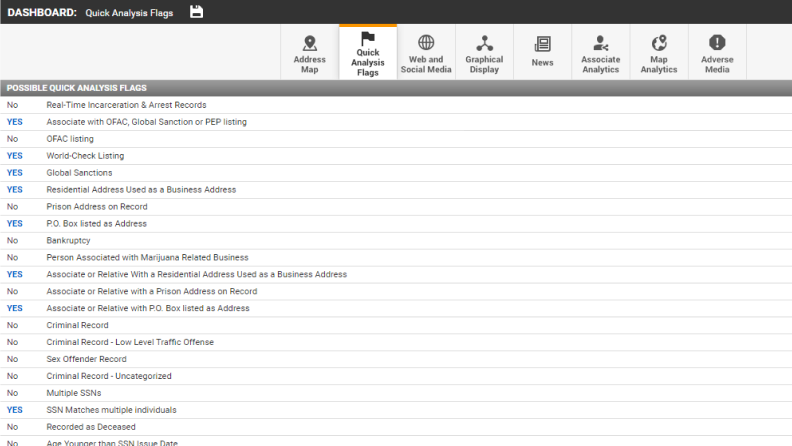Click YES beside World-Check Listing
Viewport: 792px width, 446px height.
coord(14,156)
